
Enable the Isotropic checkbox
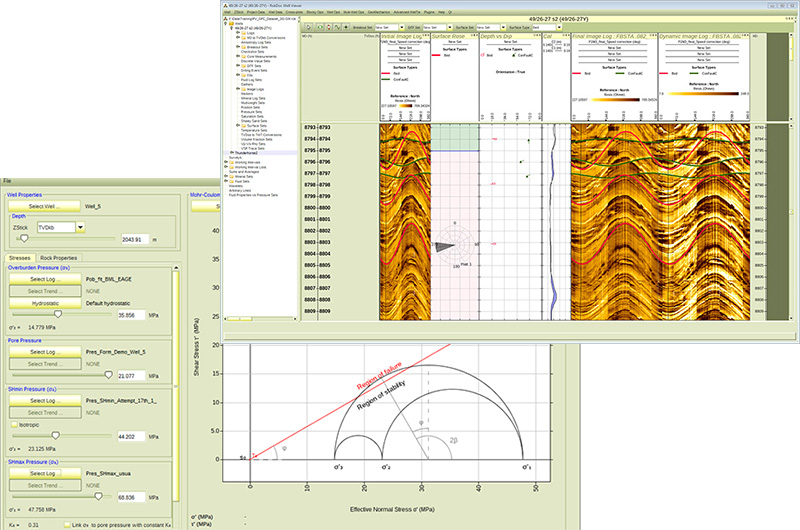click(x=12, y=423)
